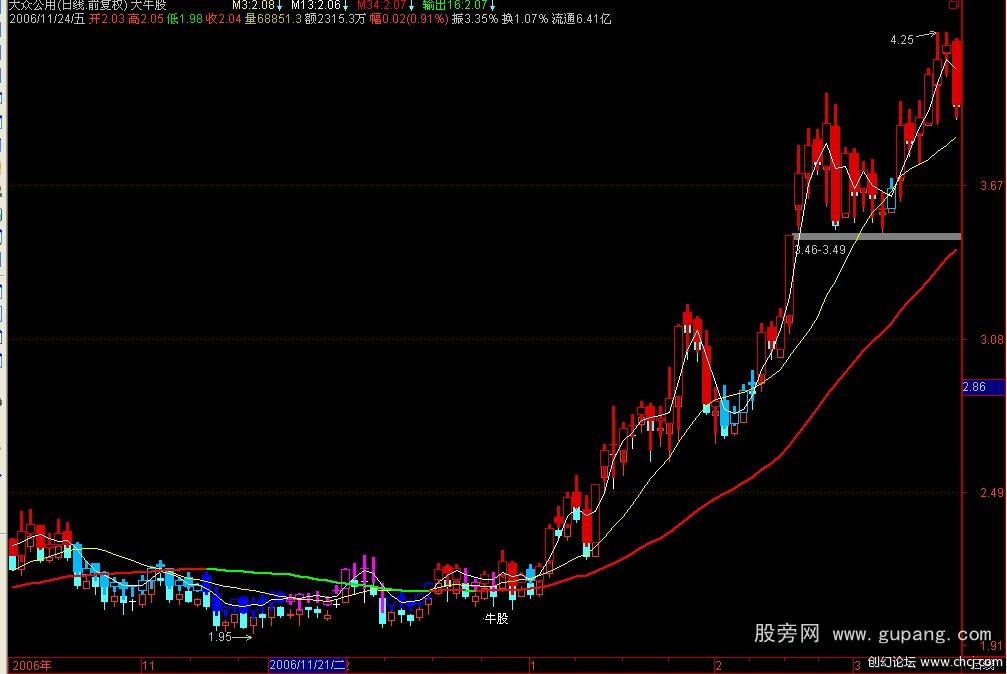Select the gray 3.46-3.49 gap bar

click(x=876, y=236)
